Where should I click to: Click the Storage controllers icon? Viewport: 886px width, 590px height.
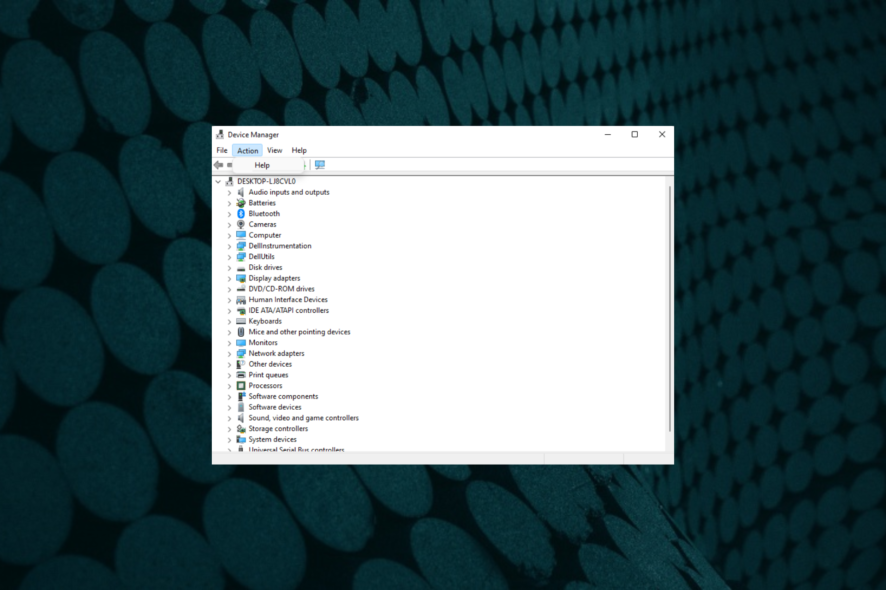click(241, 428)
